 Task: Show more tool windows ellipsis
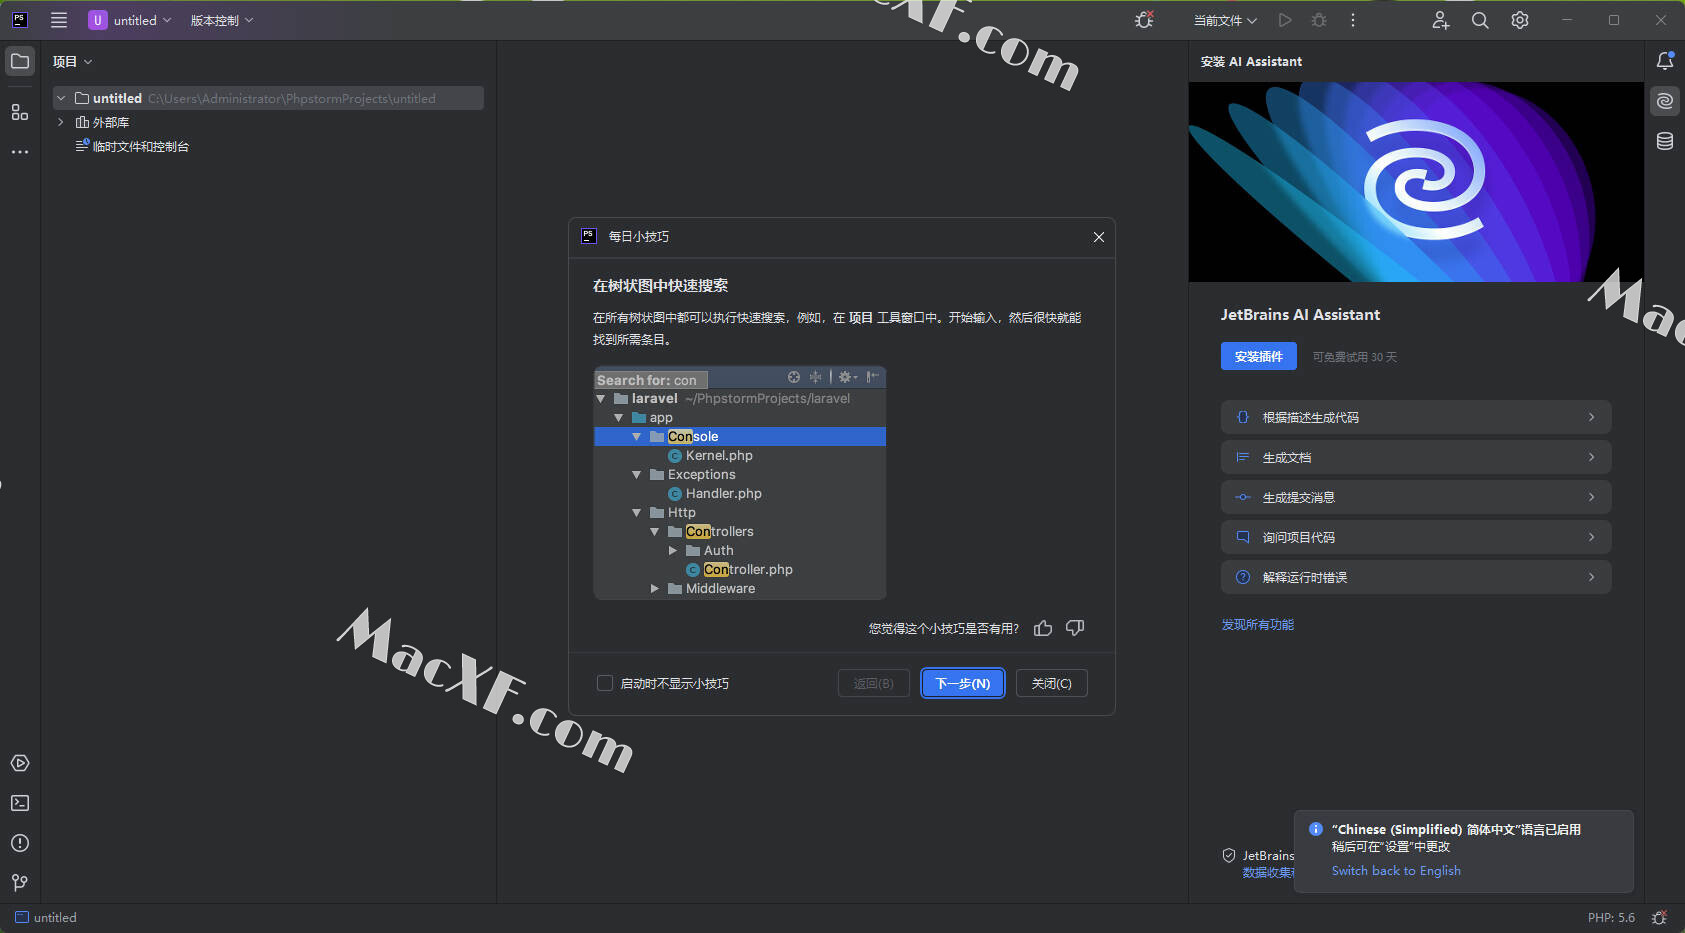coord(20,152)
